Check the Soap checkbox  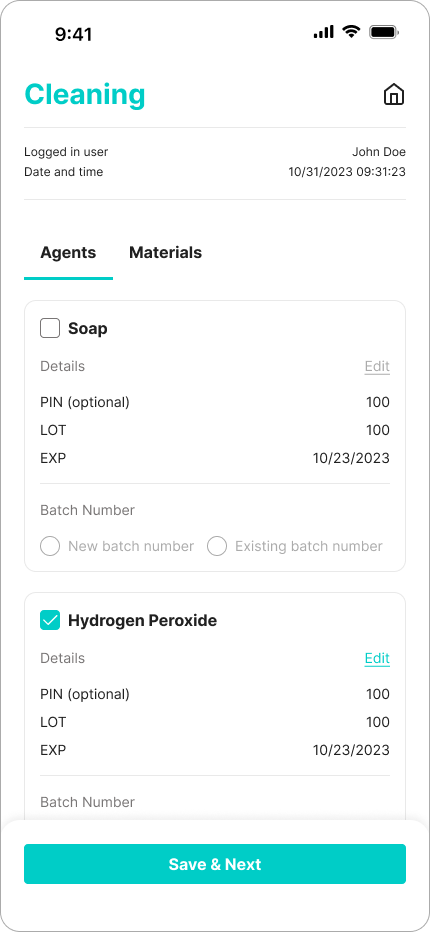point(50,328)
